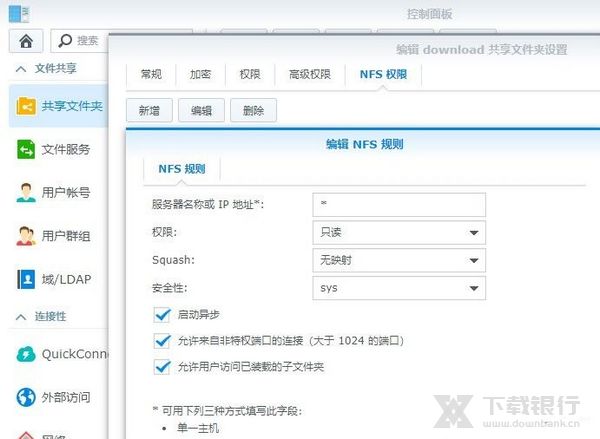Open the 用户群组 user group icon
Viewport: 600px width, 439px height.
point(26,236)
